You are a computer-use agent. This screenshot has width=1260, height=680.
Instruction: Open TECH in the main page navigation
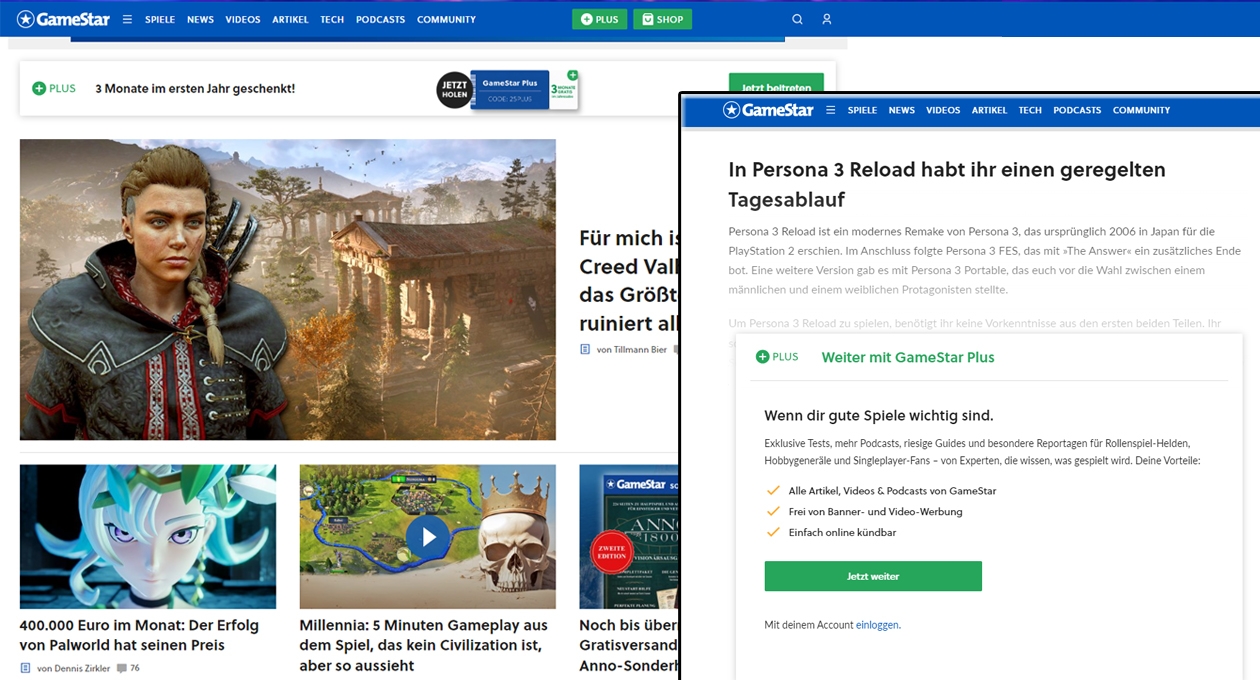pos(332,20)
